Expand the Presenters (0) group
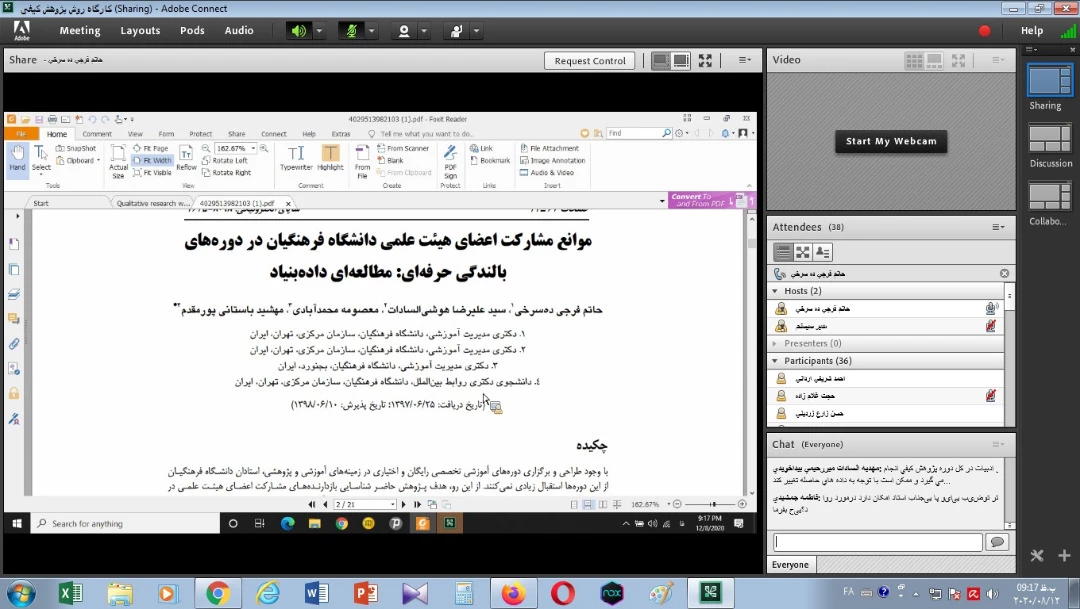The image size is (1080, 609). point(775,344)
